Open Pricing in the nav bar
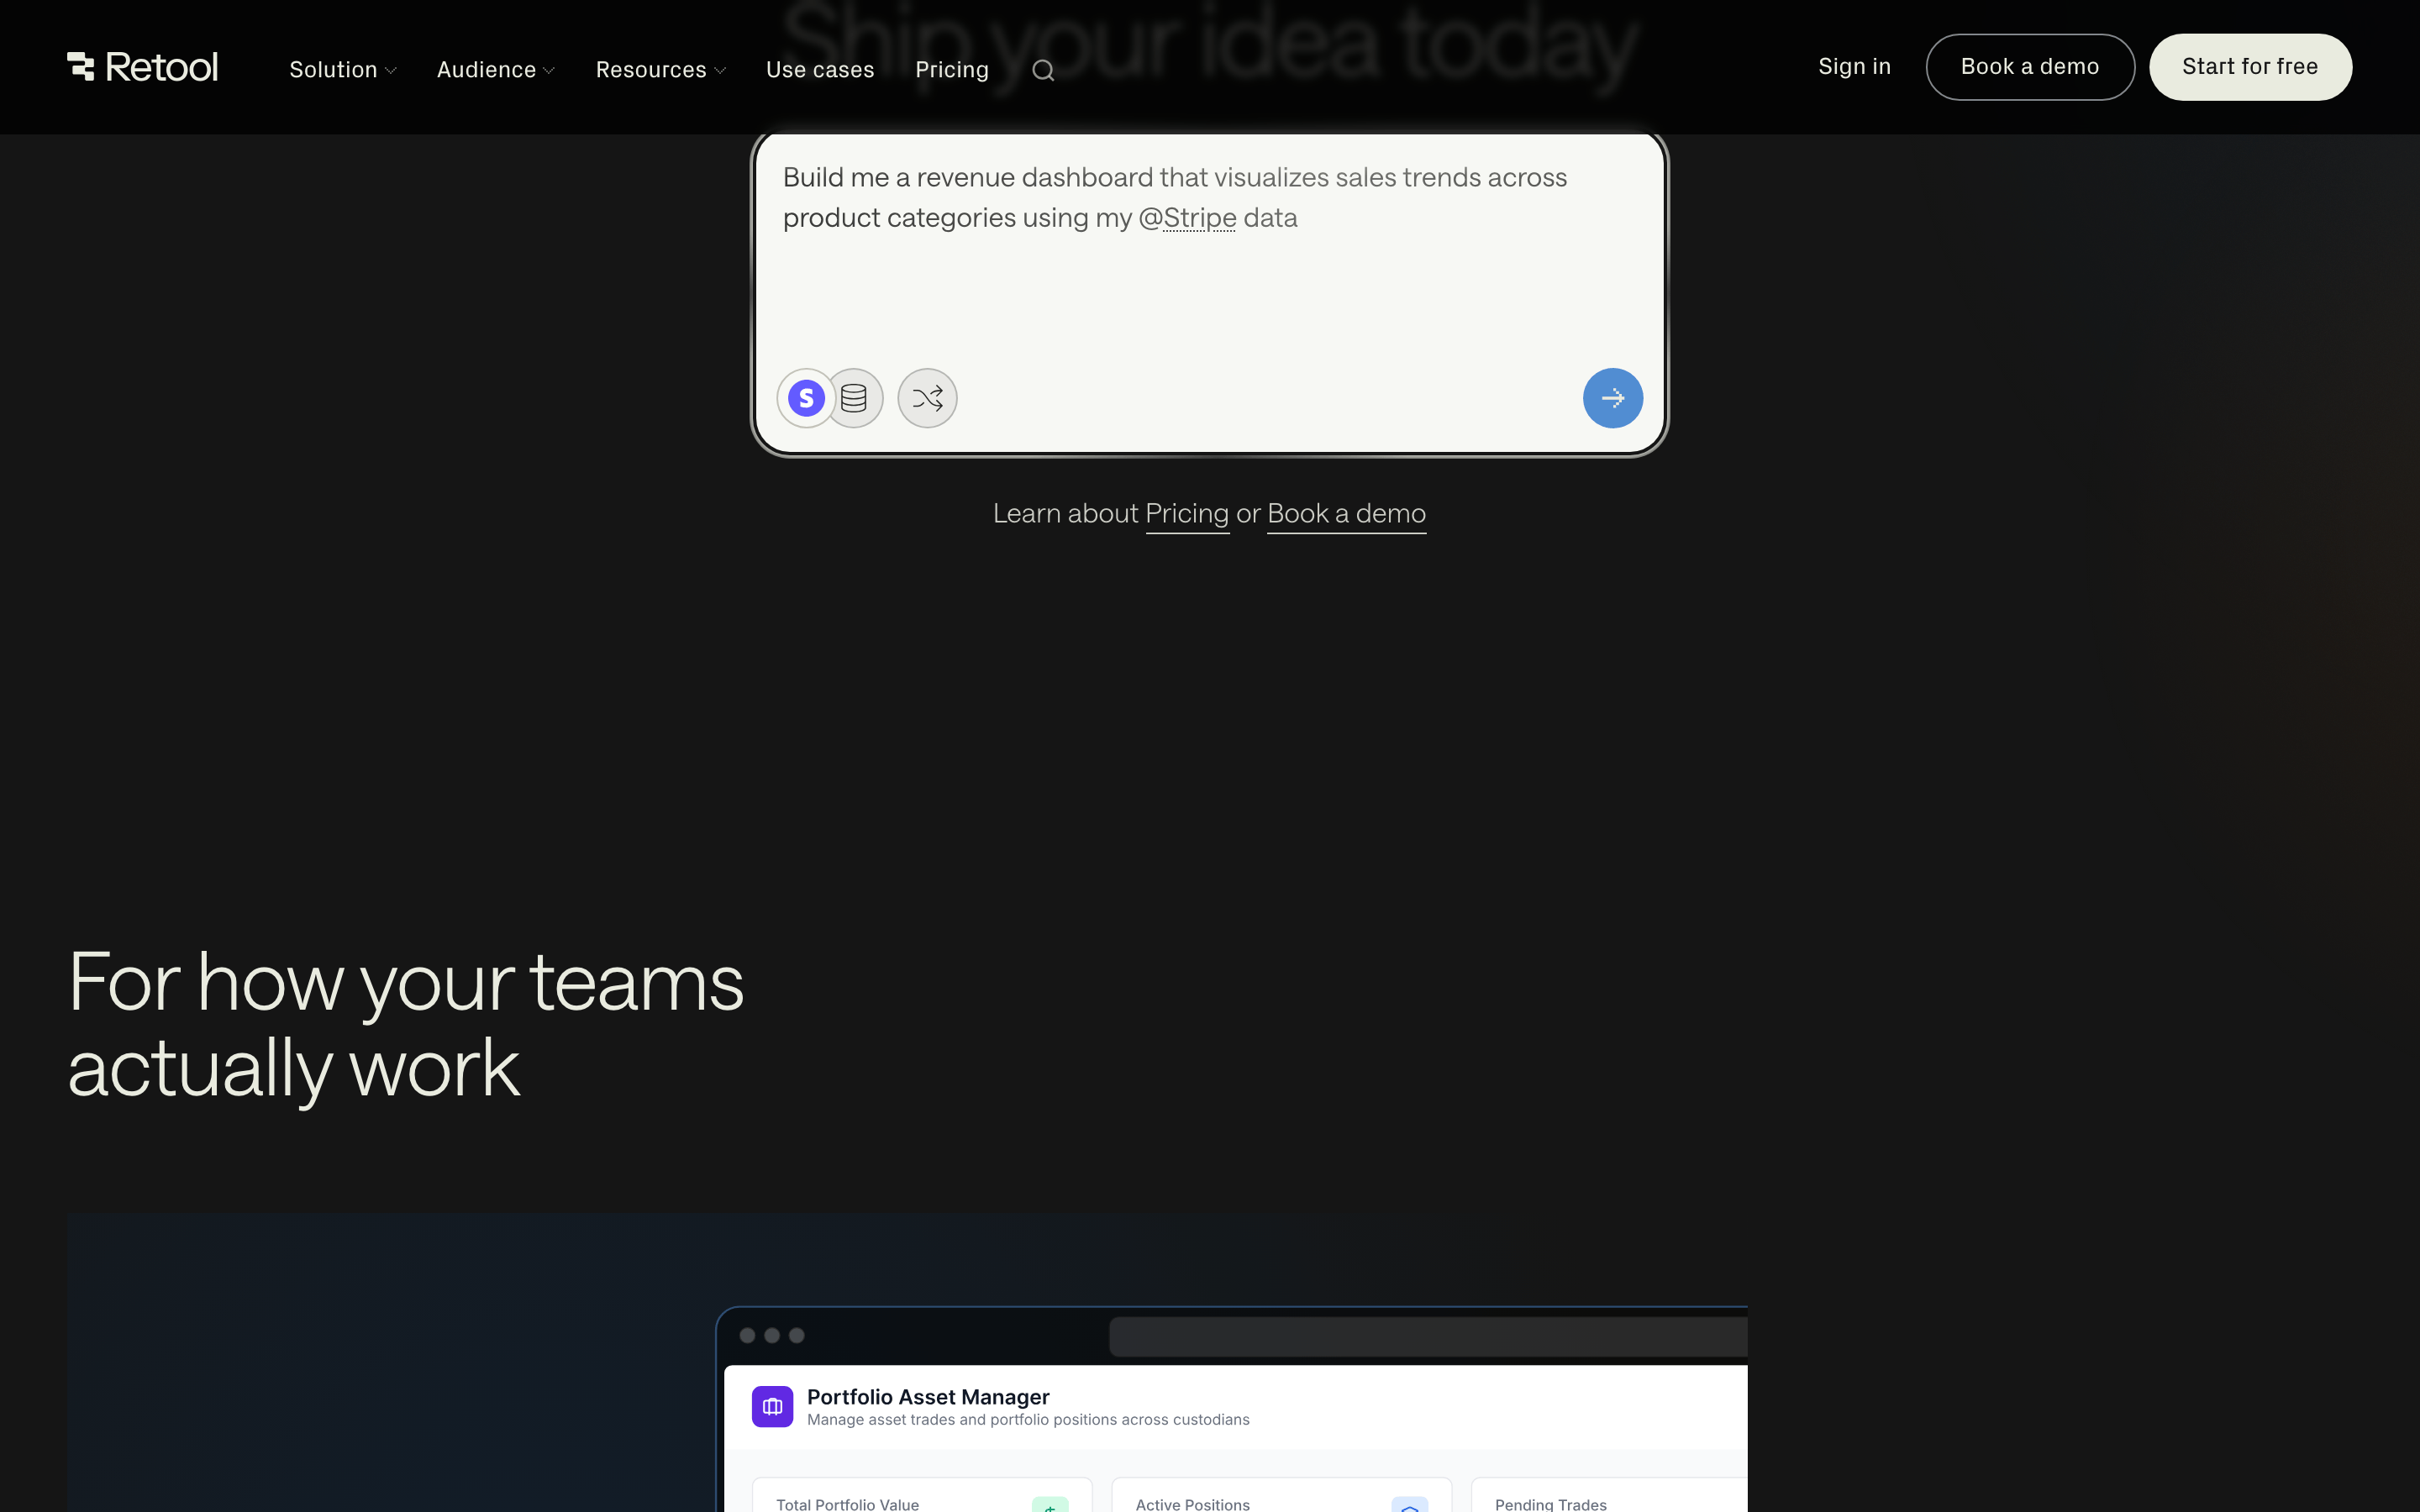 pos(952,70)
